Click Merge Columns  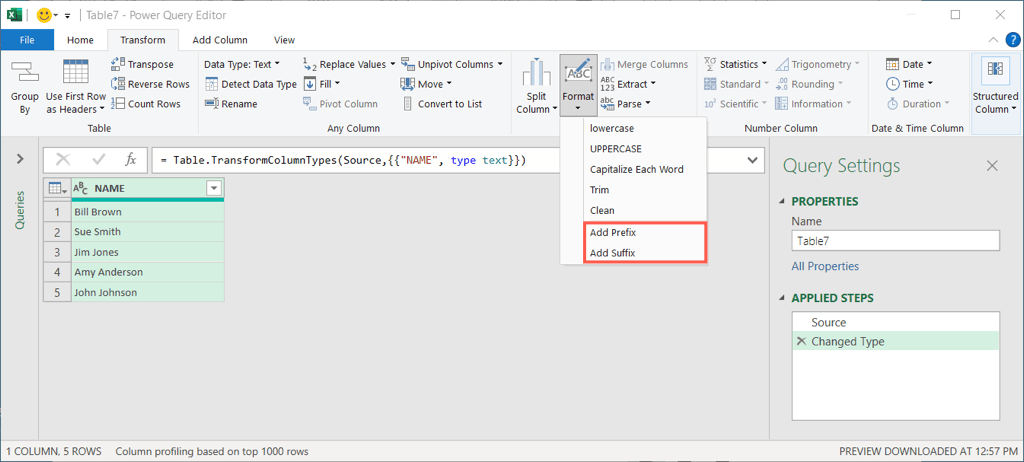pyautogui.click(x=644, y=64)
